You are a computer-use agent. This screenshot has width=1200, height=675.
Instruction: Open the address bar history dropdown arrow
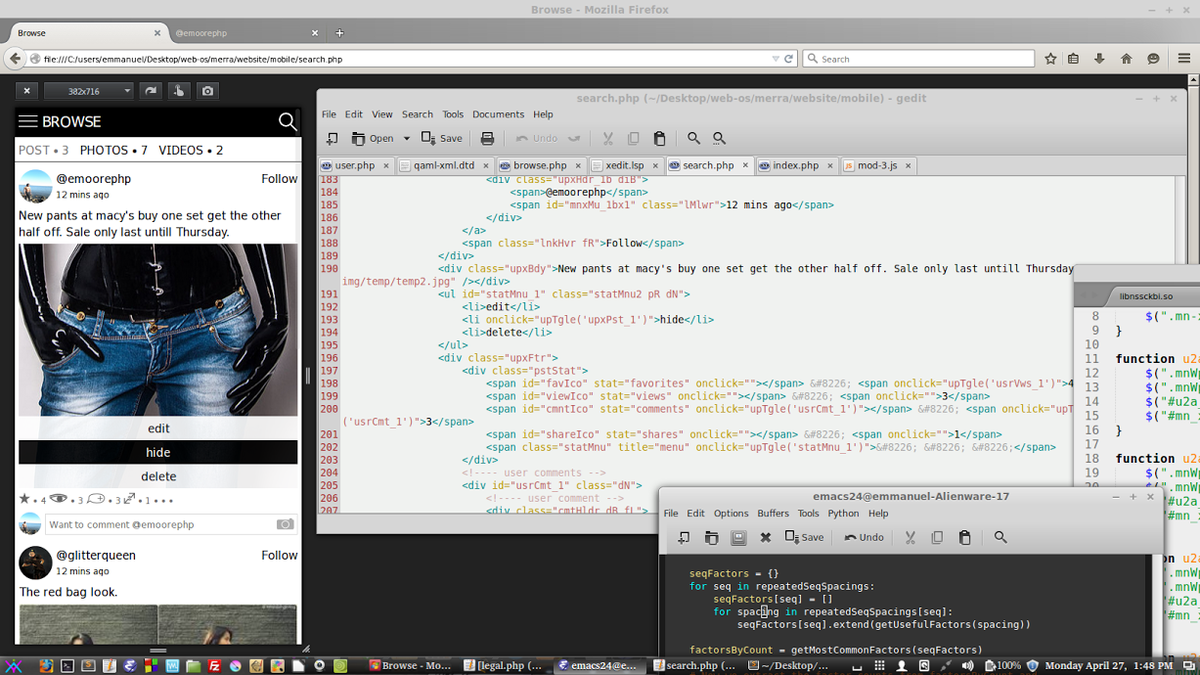pos(776,59)
